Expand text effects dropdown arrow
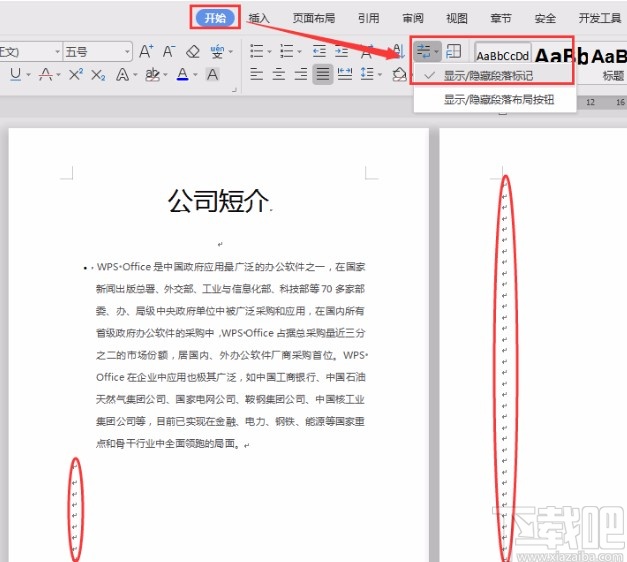627x562 pixels. point(135,75)
